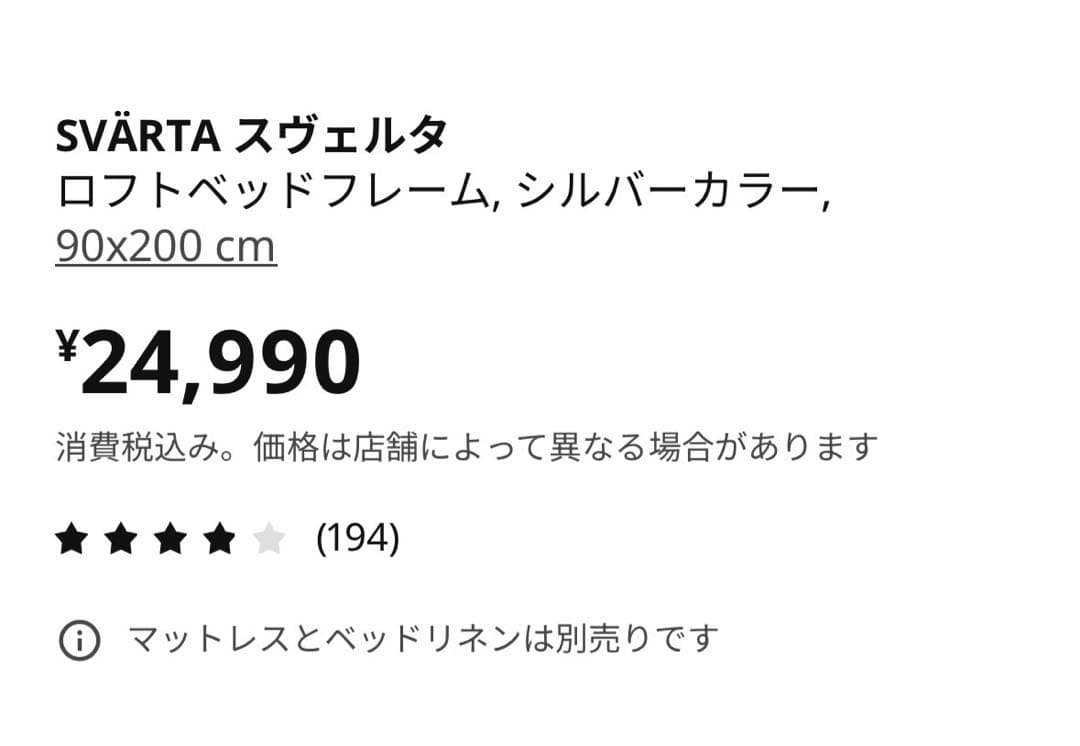
Task: Click the fifth gray star
Action: pyautogui.click(x=269, y=540)
